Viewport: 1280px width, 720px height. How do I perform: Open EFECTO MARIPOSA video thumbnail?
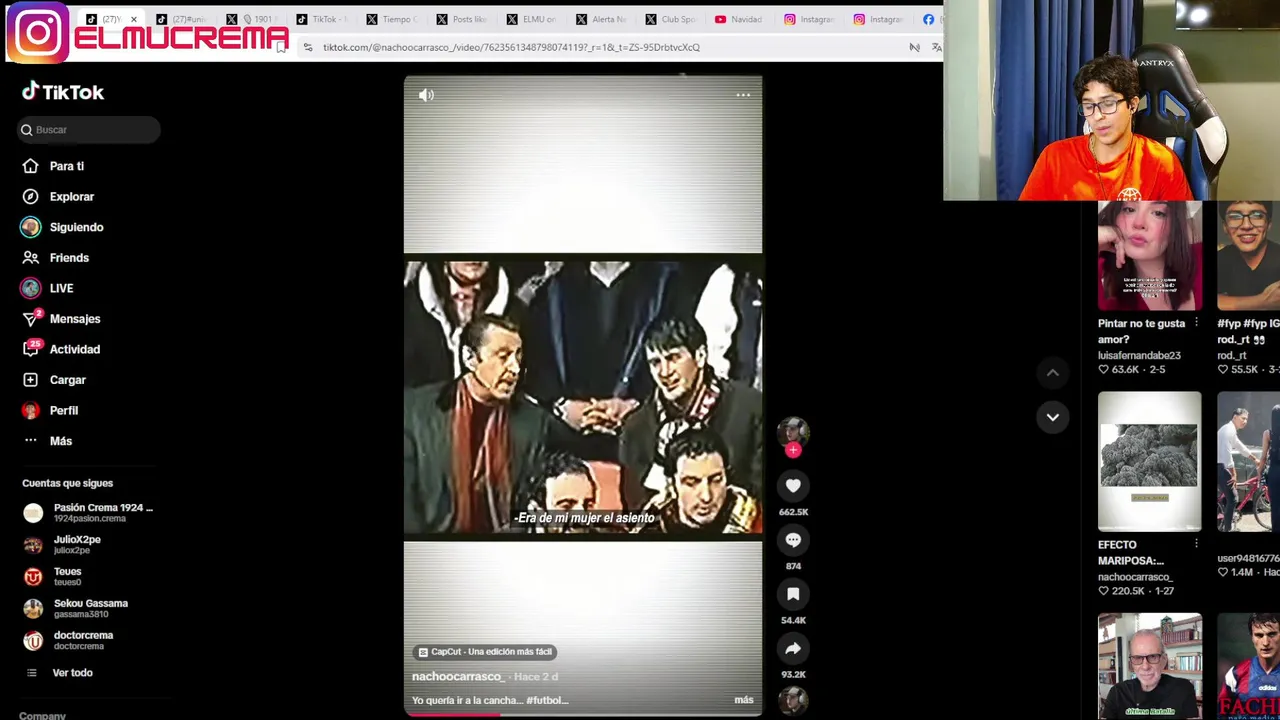[1149, 462]
